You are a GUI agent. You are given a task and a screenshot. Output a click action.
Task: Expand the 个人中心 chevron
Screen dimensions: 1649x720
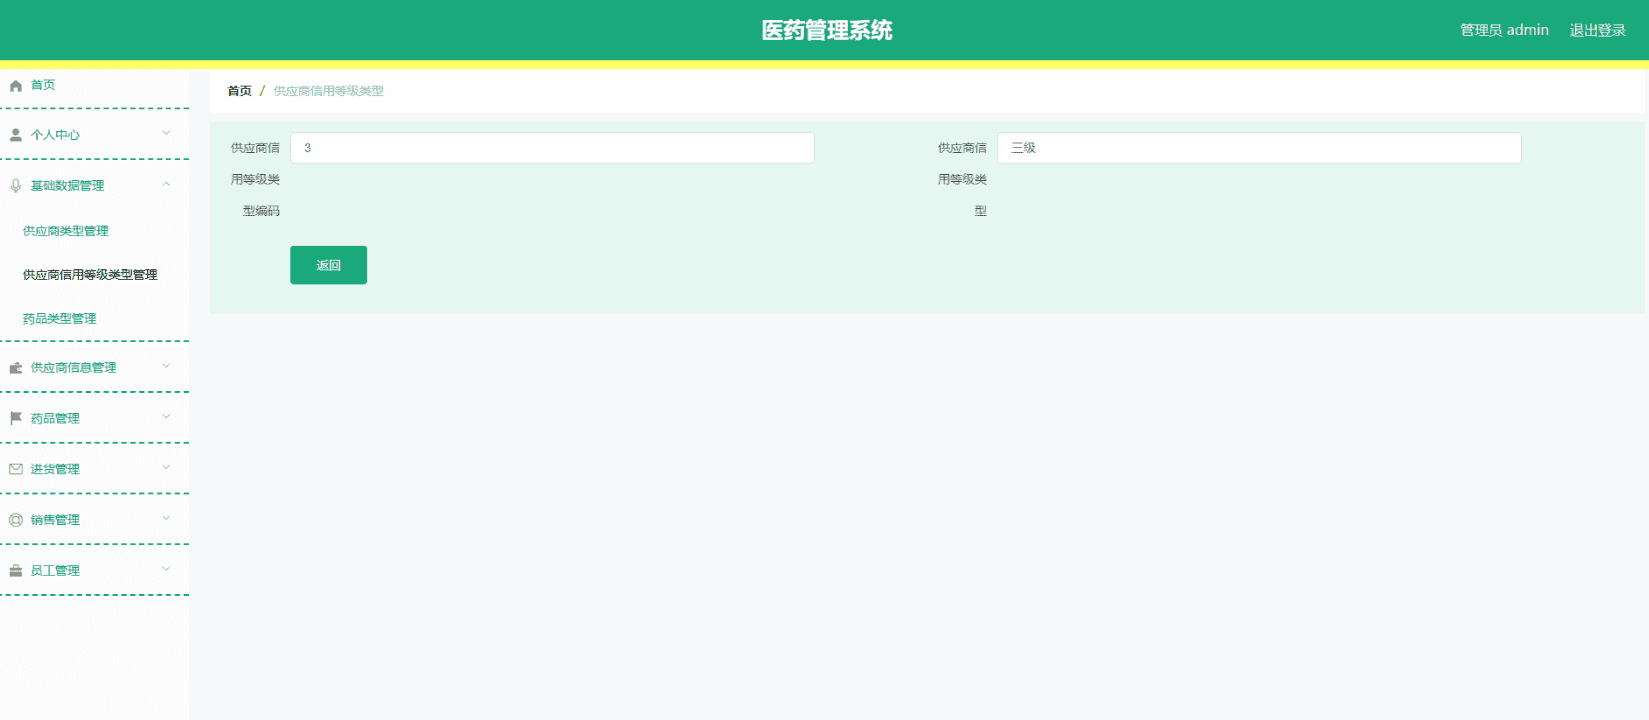166,133
